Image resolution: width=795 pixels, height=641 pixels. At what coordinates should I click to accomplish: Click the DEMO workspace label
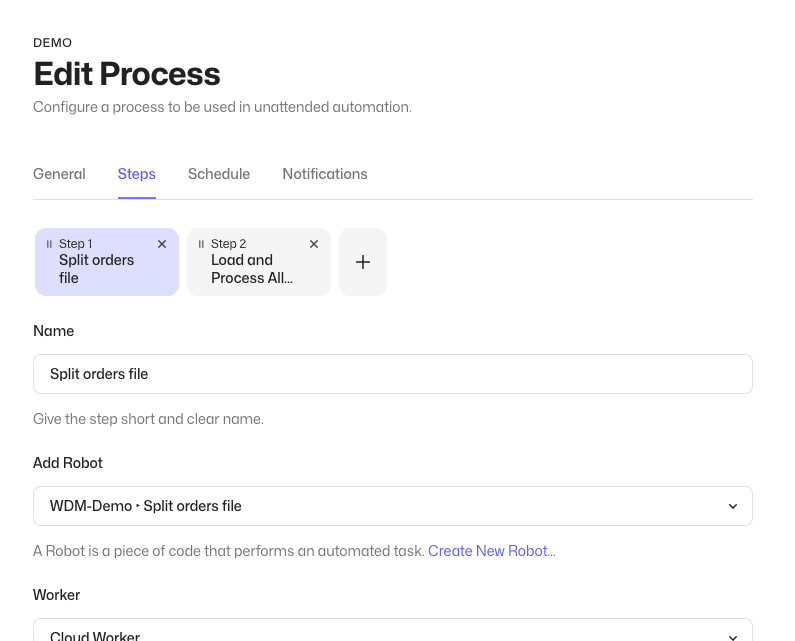[x=53, y=43]
